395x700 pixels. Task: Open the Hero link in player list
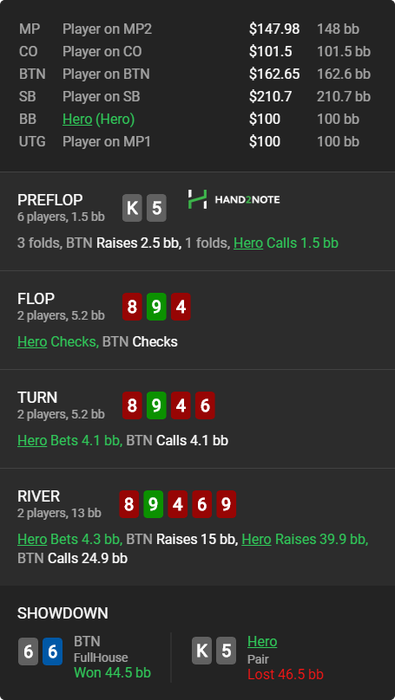(x=77, y=119)
